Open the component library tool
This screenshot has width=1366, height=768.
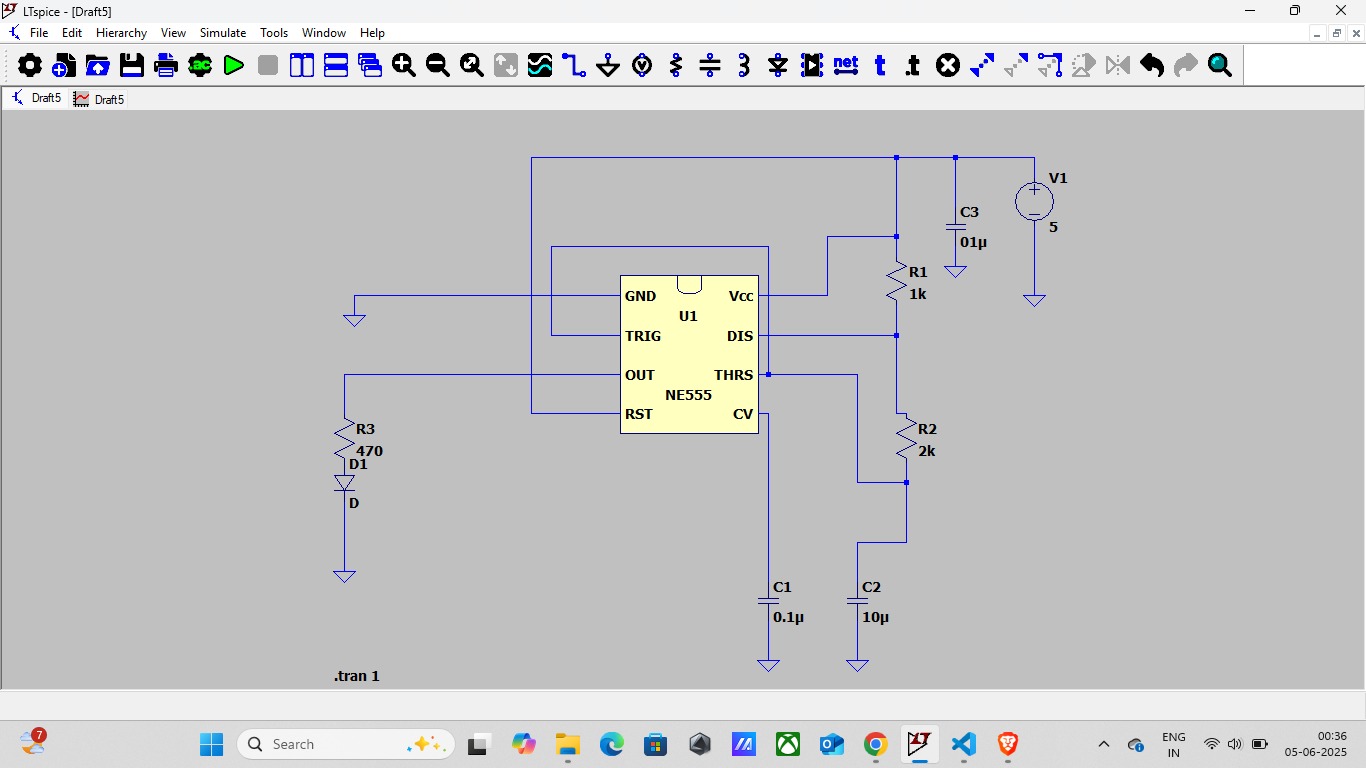tap(812, 66)
